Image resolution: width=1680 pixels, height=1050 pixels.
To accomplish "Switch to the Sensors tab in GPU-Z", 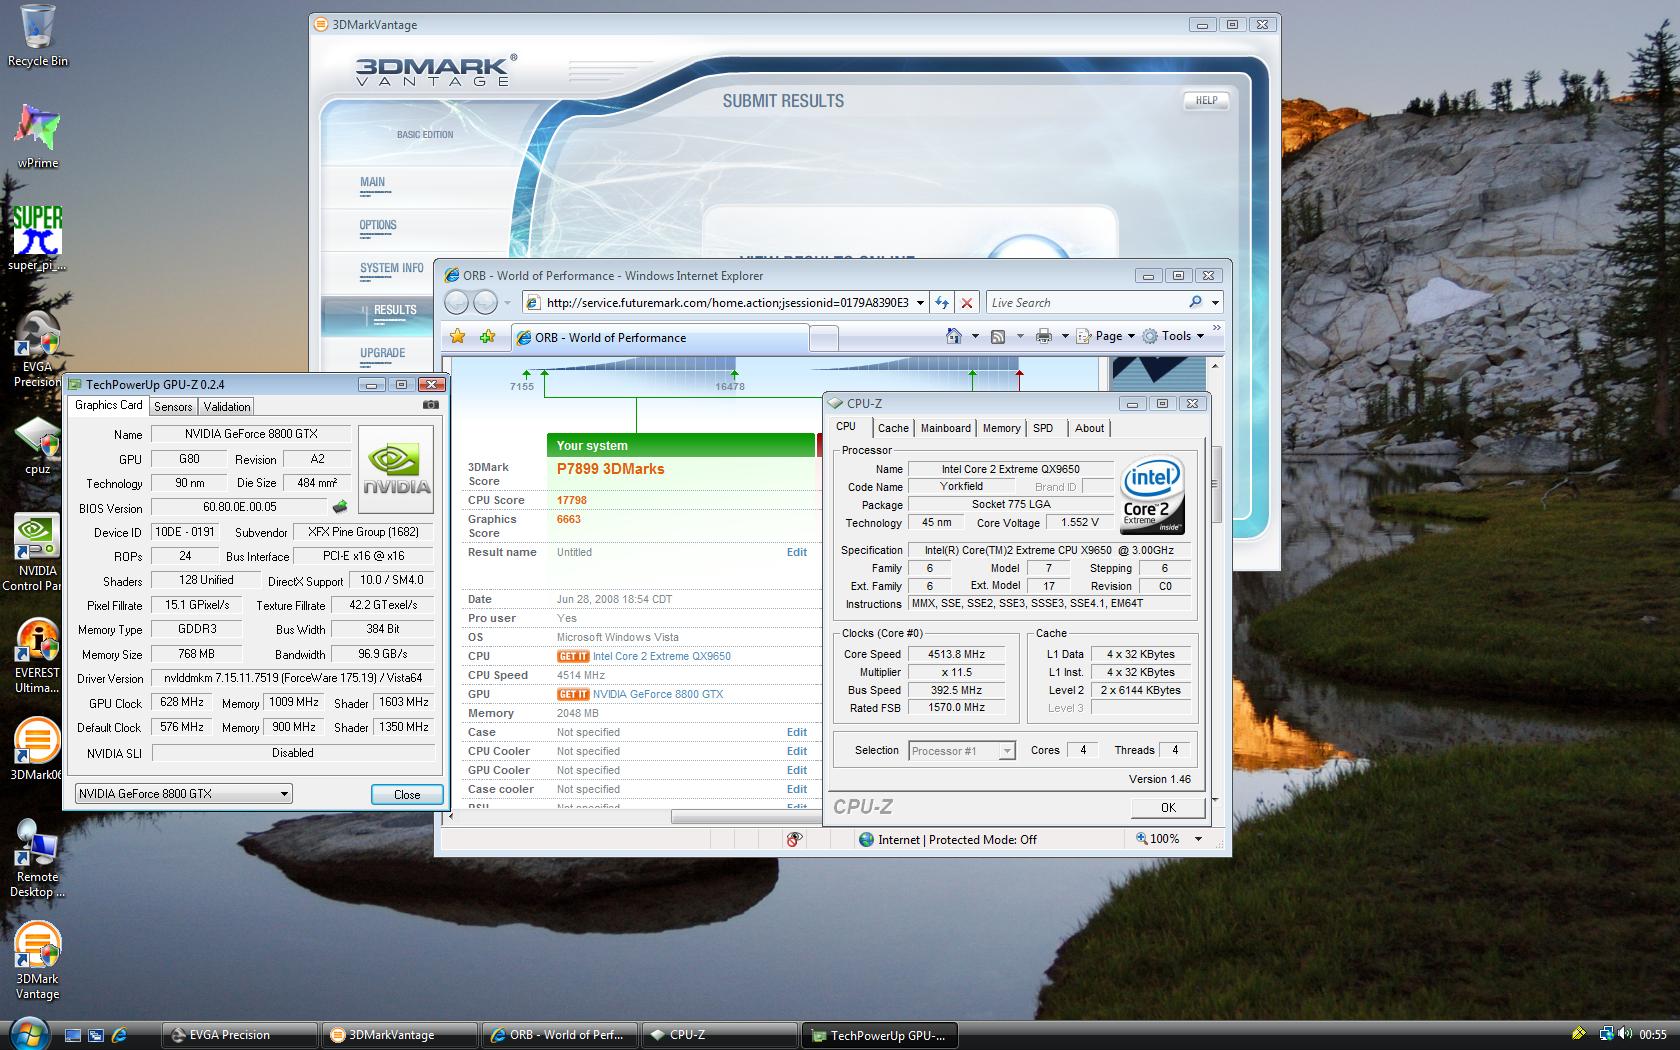I will [173, 406].
